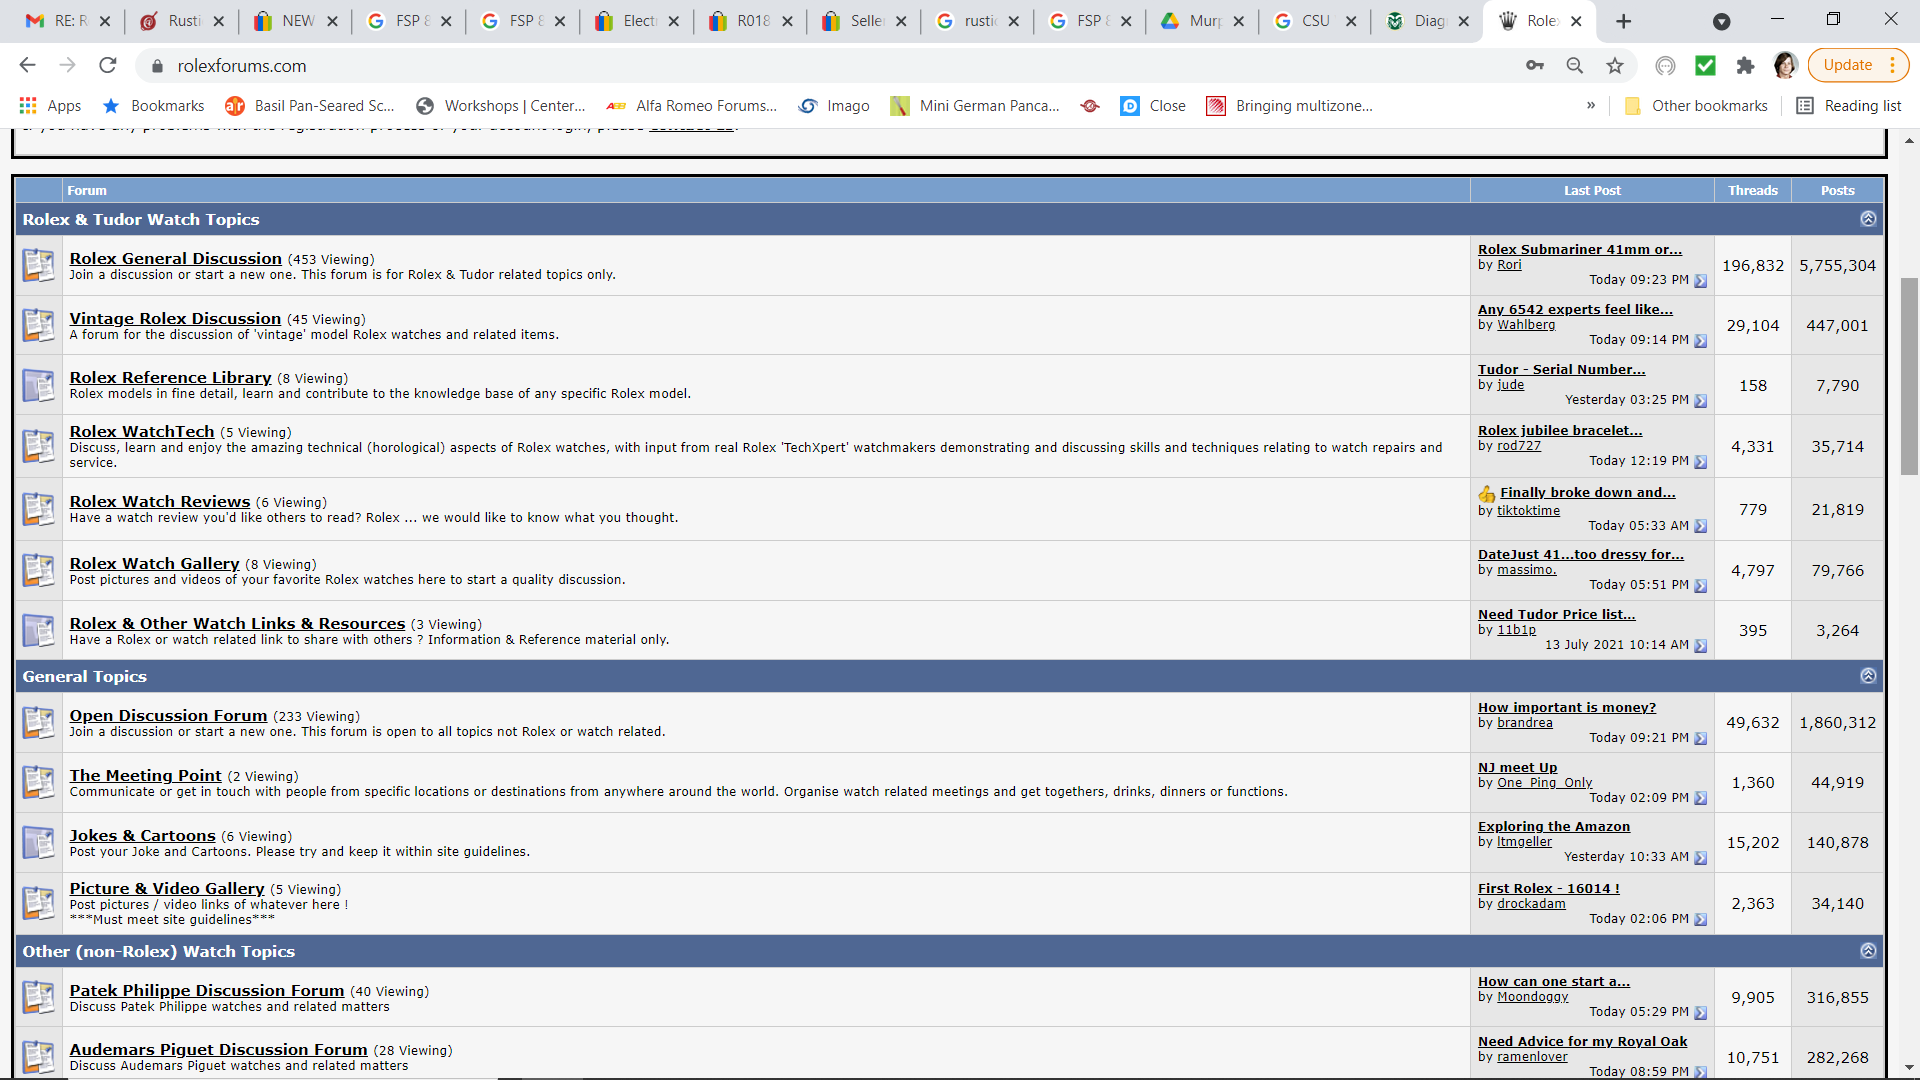This screenshot has width=1920, height=1080.
Task: Click the forum status icon for Rolex General Discussion
Action: click(39, 265)
